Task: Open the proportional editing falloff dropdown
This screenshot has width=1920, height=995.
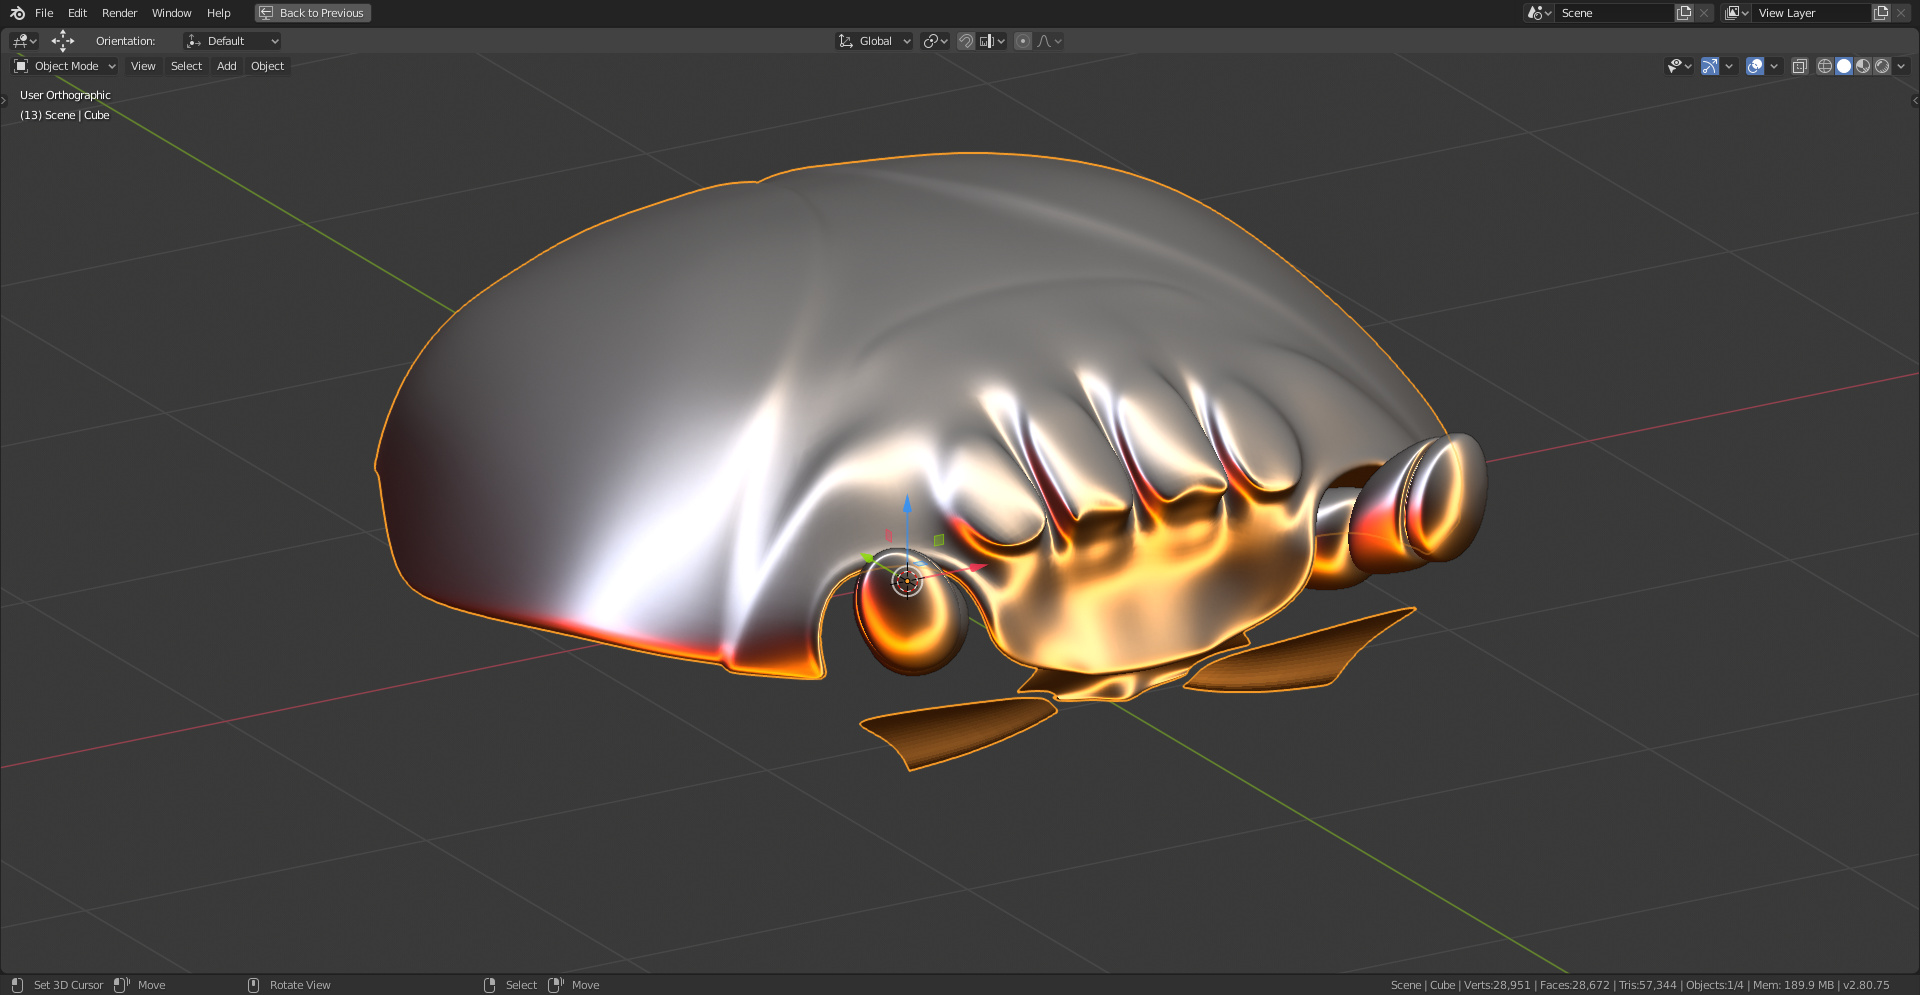Action: coord(1050,41)
